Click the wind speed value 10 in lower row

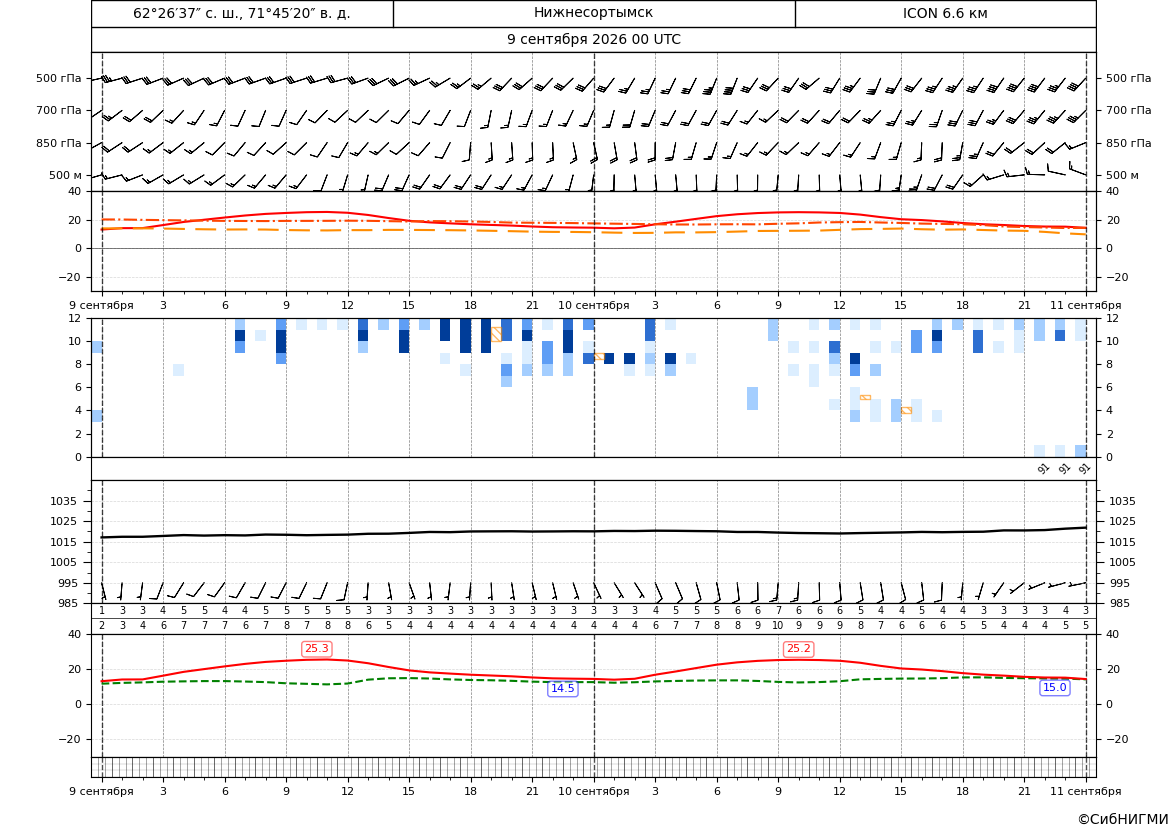pos(778,626)
